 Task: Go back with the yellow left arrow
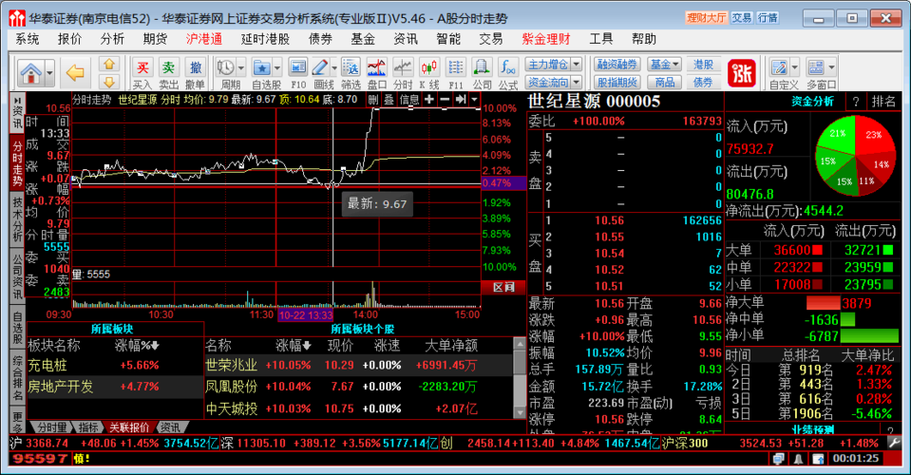pos(75,73)
